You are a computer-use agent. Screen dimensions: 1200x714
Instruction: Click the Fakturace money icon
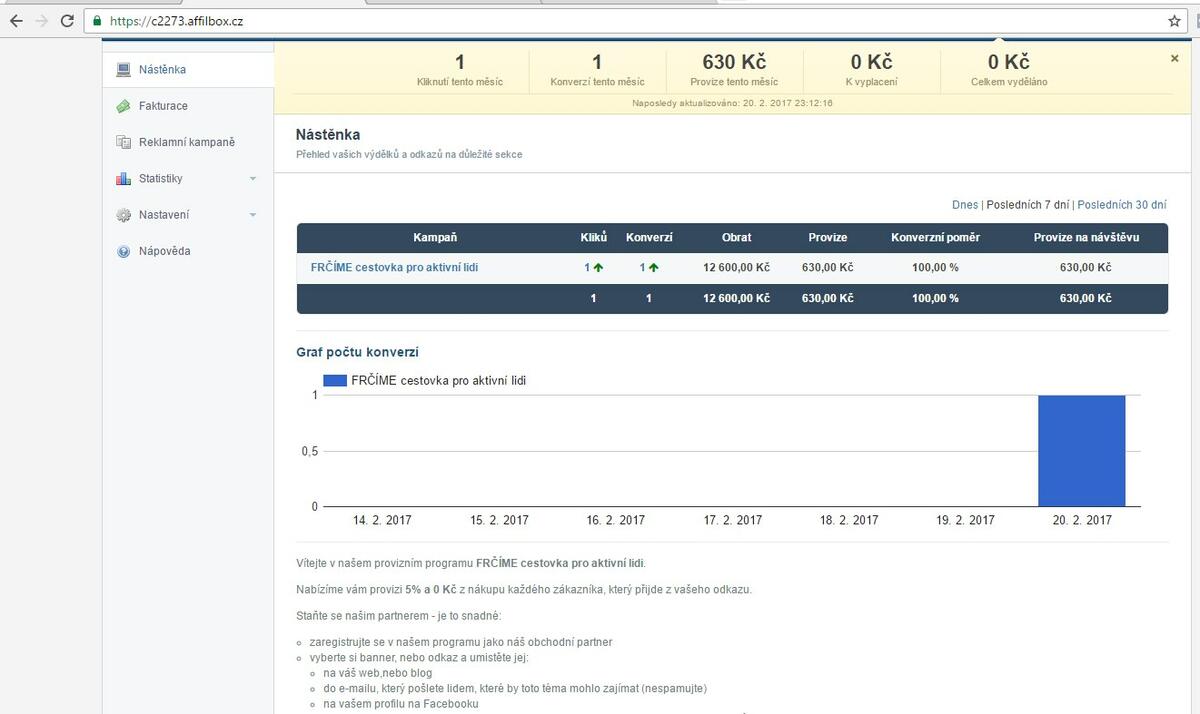click(124, 106)
